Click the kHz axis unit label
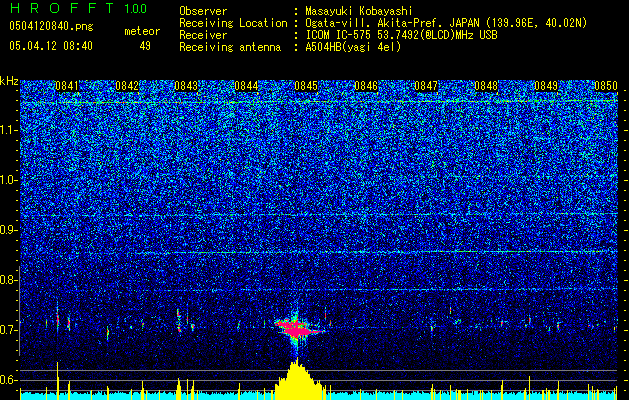 point(9,81)
